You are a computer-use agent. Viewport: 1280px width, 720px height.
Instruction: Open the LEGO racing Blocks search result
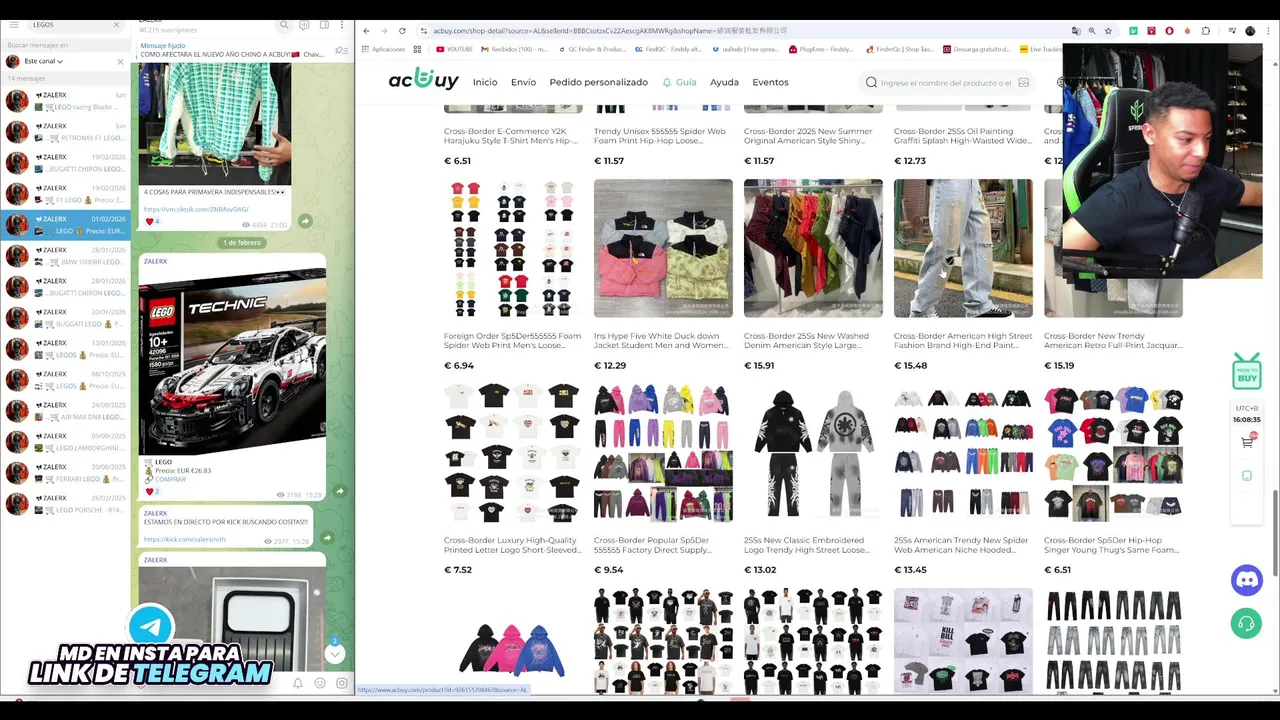point(66,101)
